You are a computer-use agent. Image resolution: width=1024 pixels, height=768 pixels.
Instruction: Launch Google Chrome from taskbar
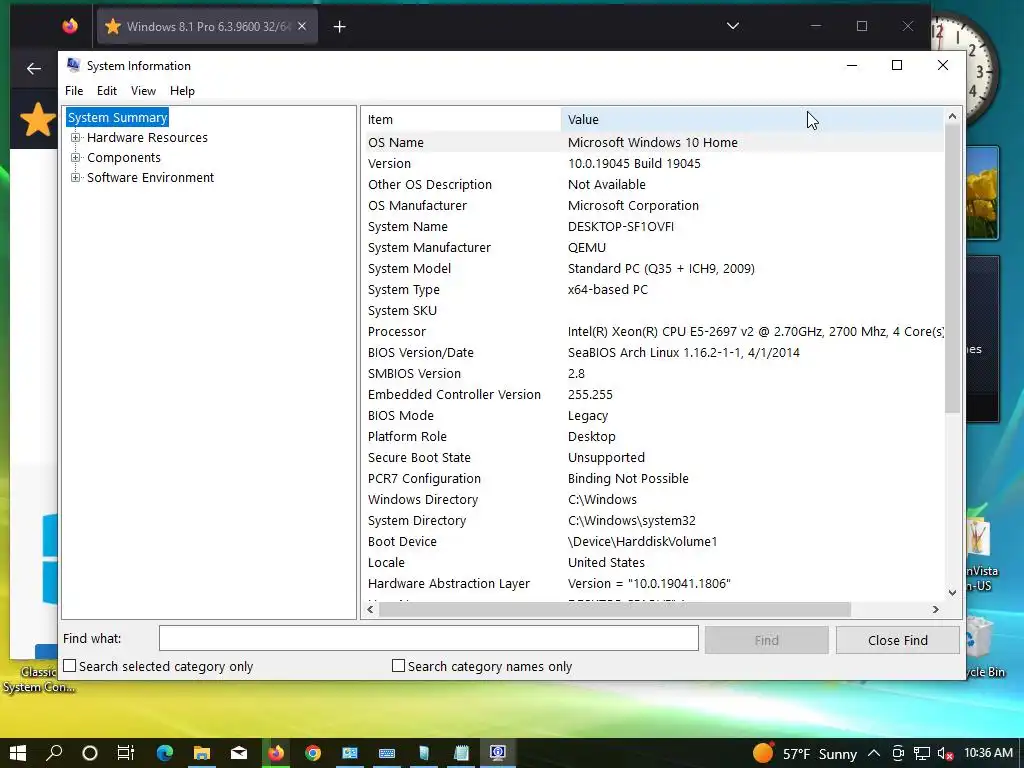point(313,753)
